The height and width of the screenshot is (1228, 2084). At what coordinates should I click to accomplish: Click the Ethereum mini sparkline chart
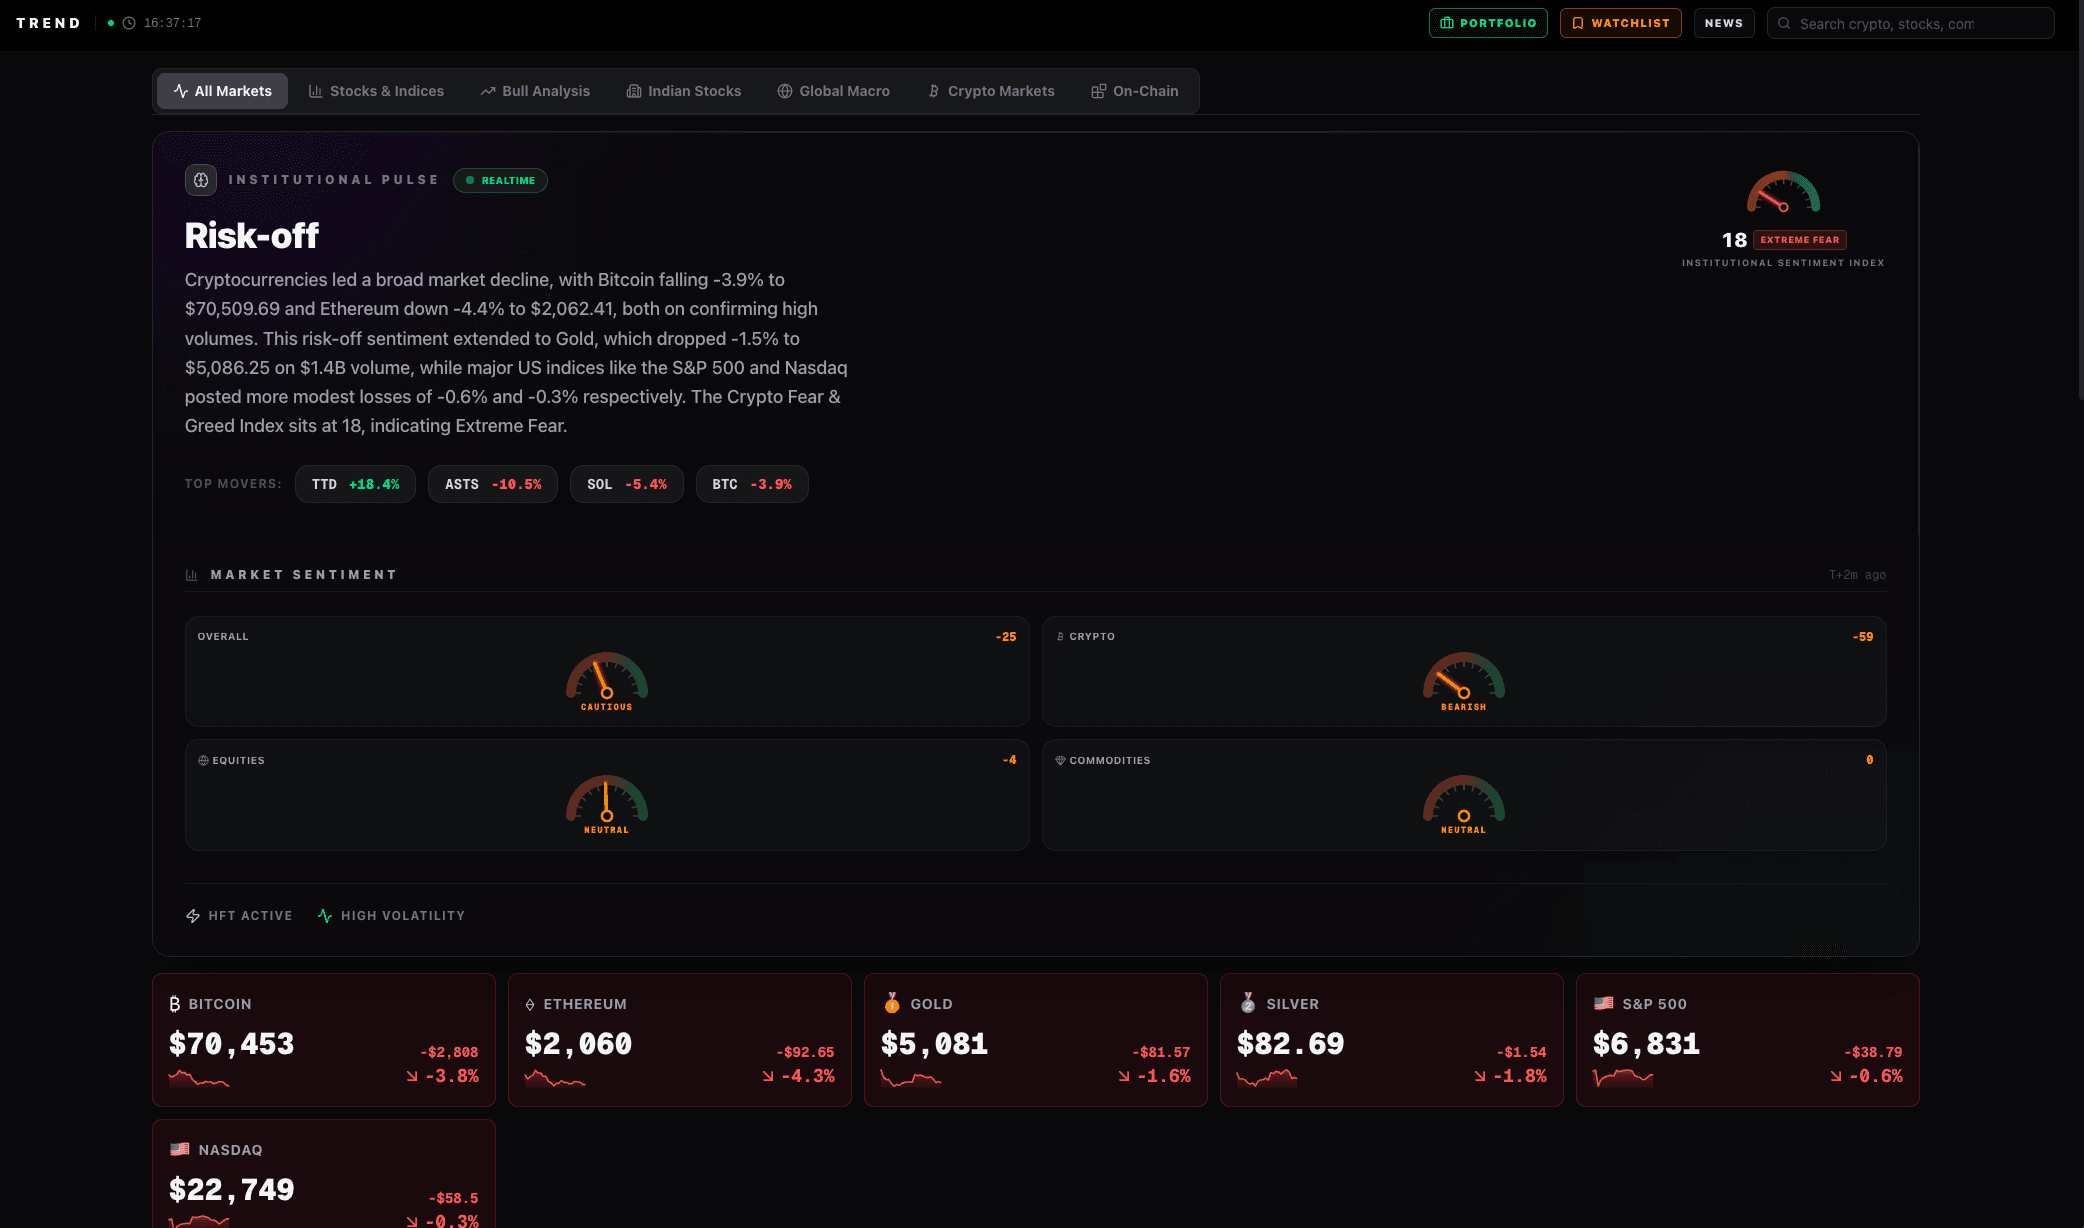(555, 1079)
